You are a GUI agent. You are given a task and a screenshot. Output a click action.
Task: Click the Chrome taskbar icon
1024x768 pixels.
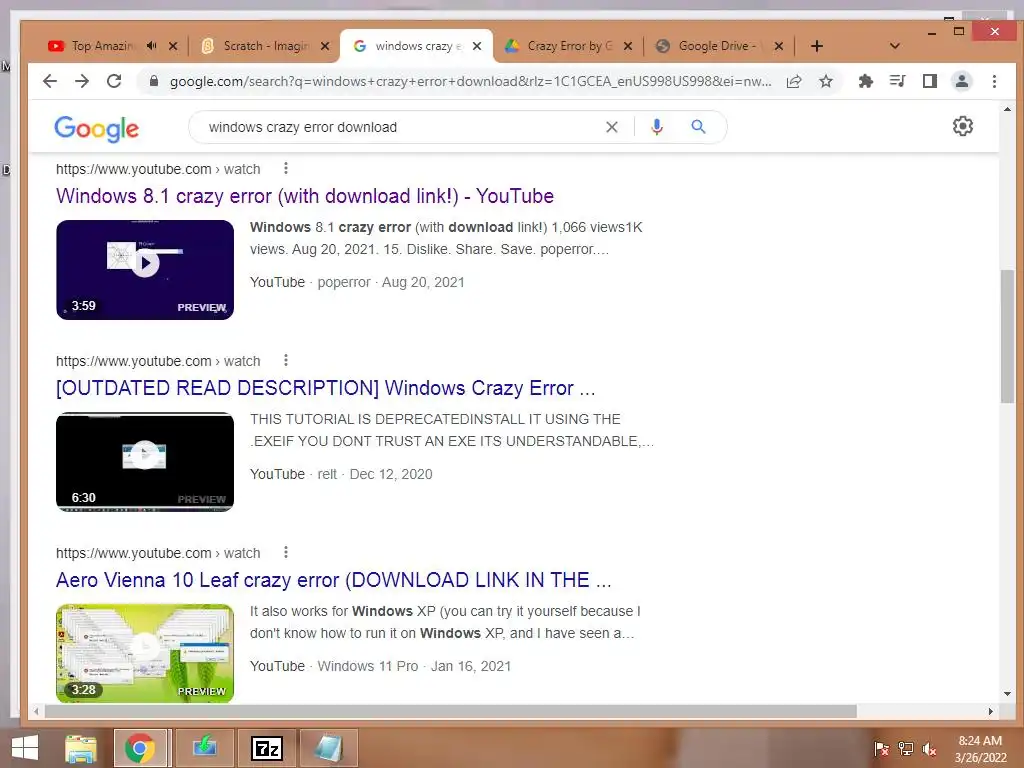pos(140,748)
